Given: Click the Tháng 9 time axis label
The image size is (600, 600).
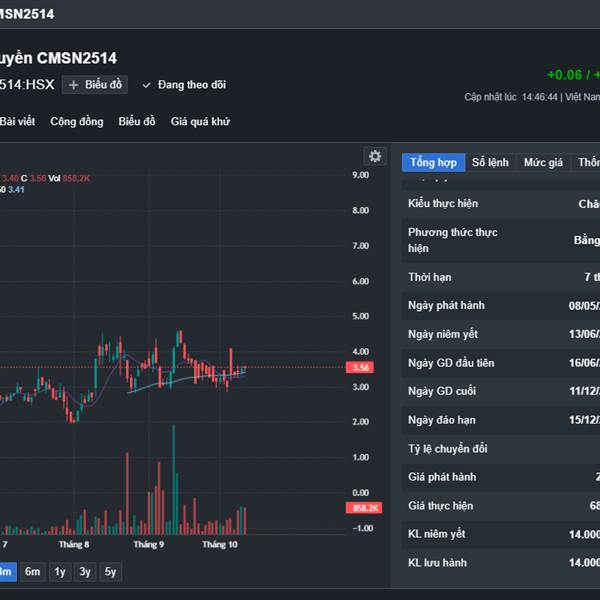Looking at the screenshot, I should point(148,545).
